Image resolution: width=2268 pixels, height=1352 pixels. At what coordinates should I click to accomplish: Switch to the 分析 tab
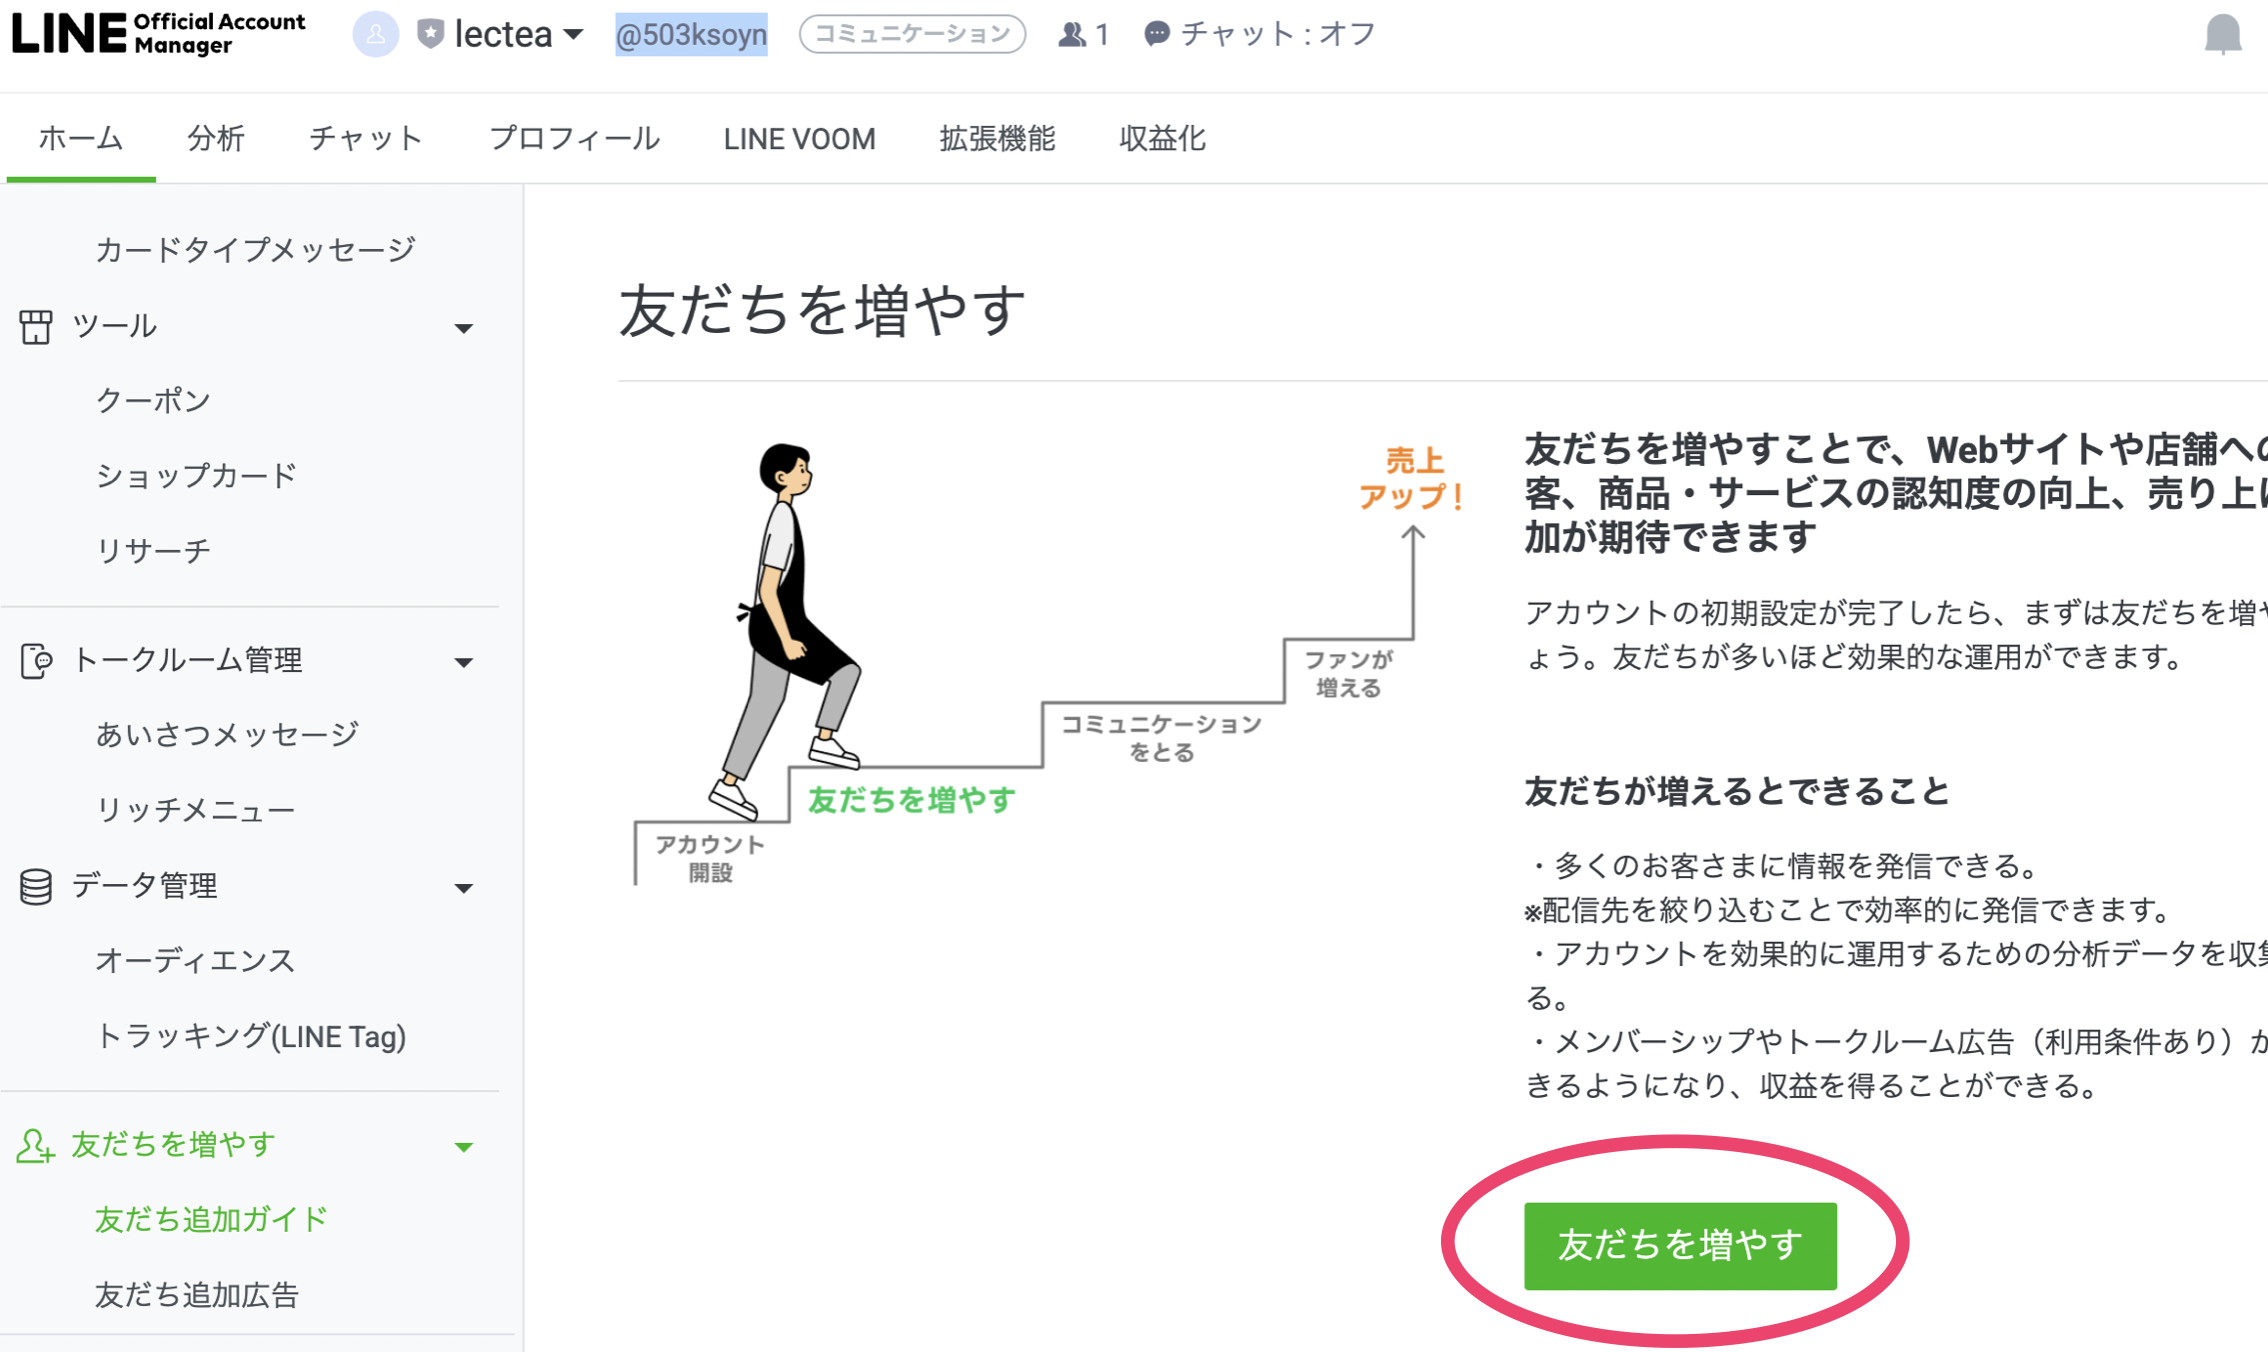pyautogui.click(x=215, y=138)
